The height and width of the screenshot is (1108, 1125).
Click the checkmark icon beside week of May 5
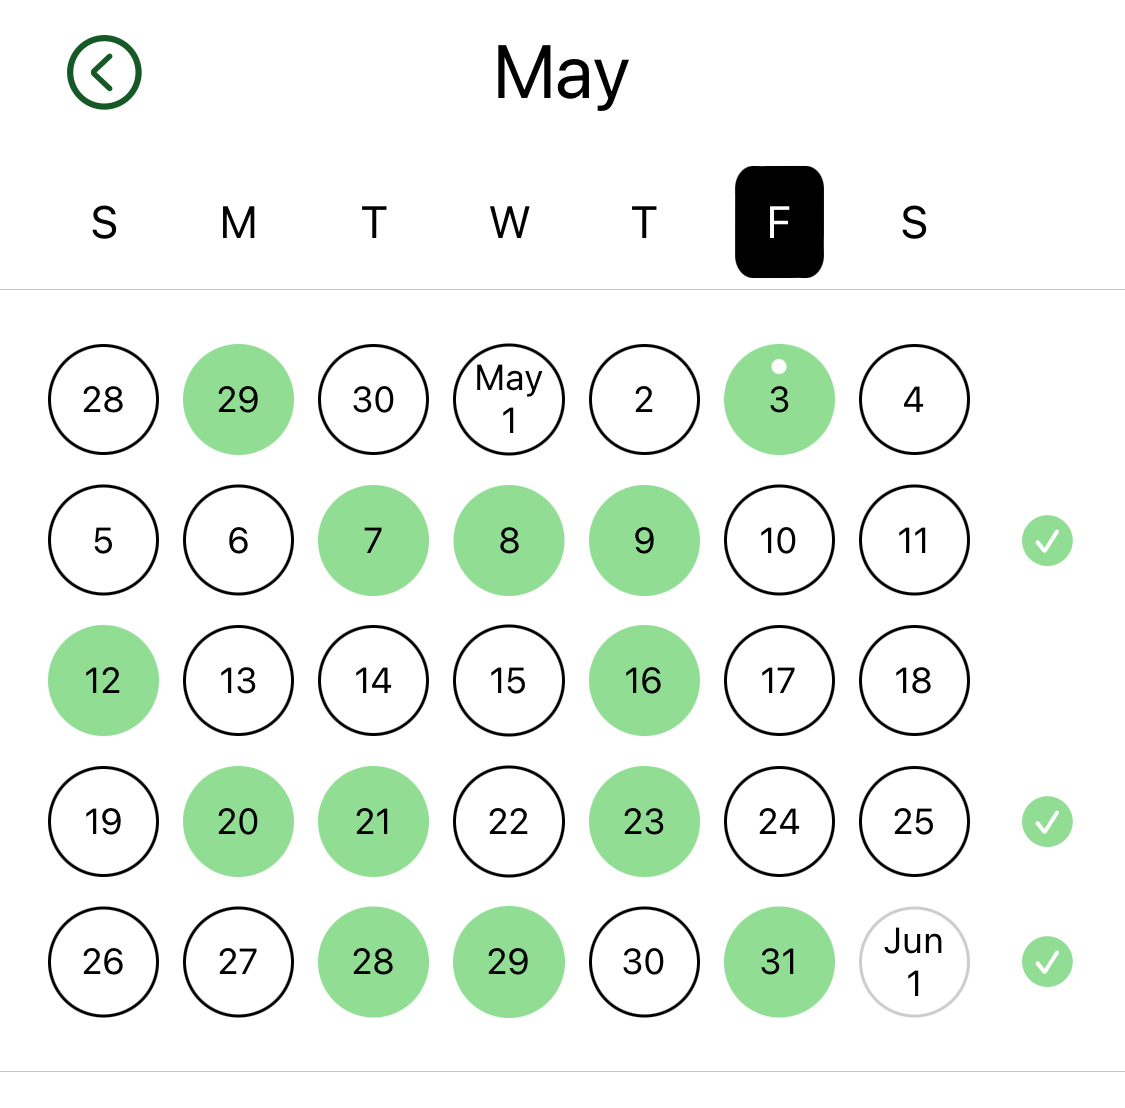pos(1047,541)
